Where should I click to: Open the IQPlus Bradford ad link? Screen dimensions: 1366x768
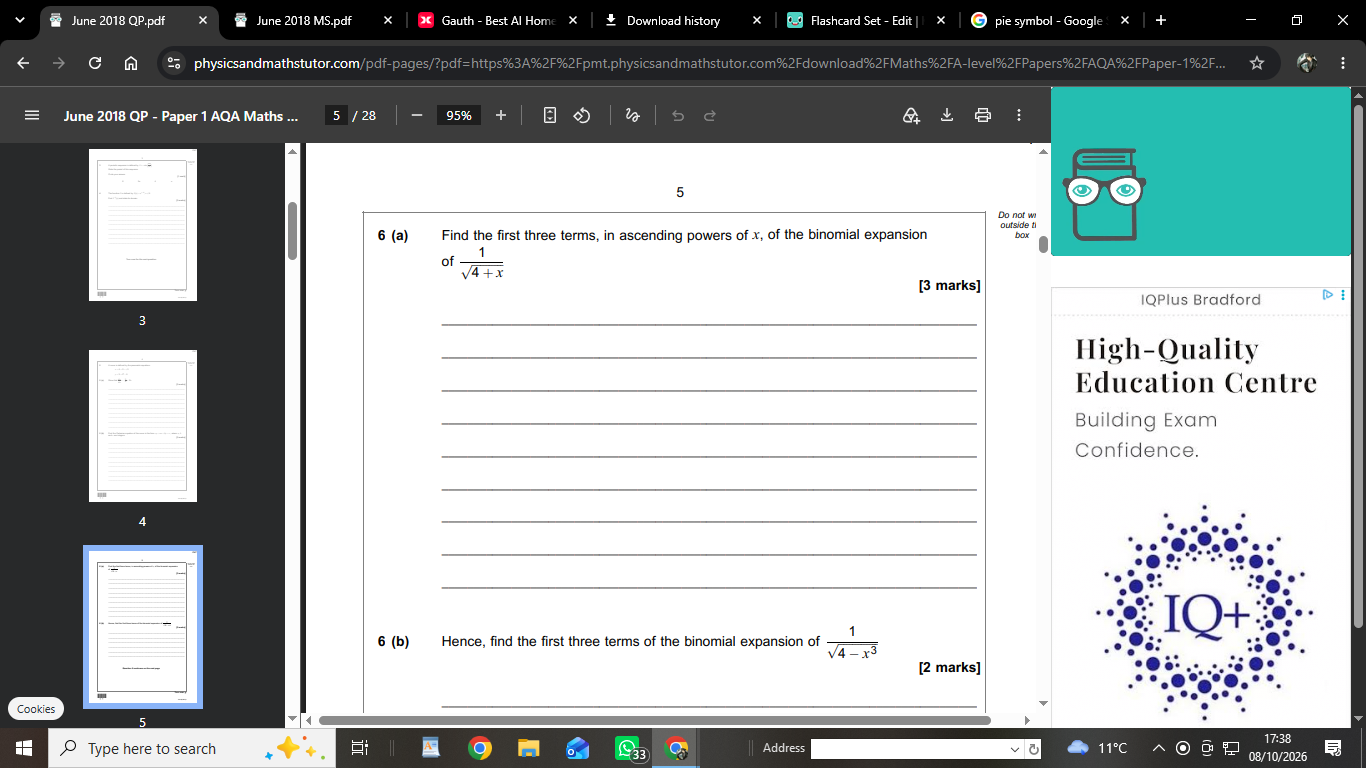pos(1200,300)
